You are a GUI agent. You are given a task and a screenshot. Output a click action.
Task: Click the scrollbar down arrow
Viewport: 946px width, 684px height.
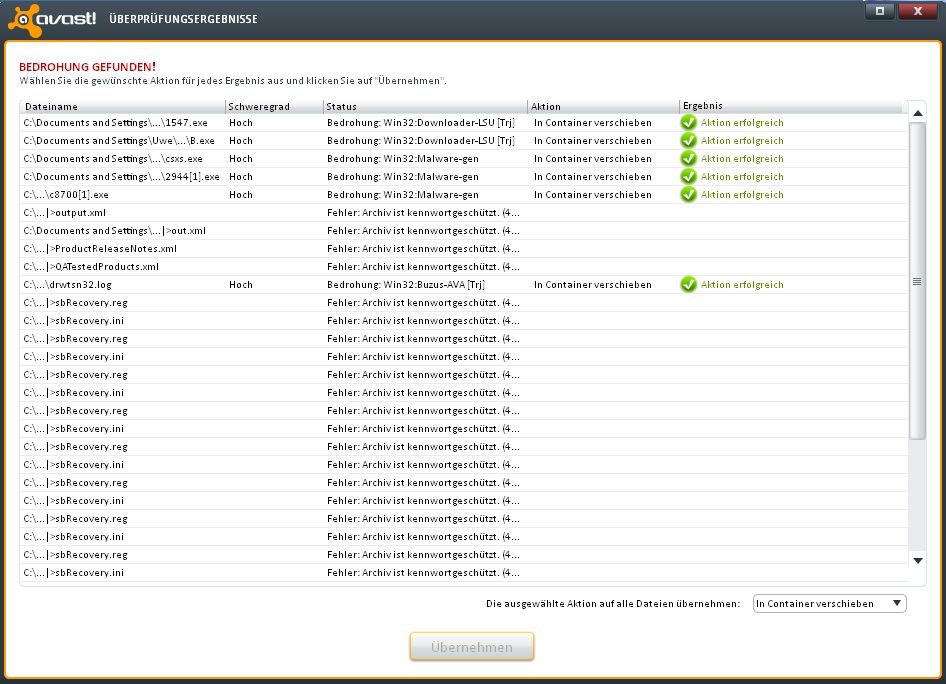point(917,560)
